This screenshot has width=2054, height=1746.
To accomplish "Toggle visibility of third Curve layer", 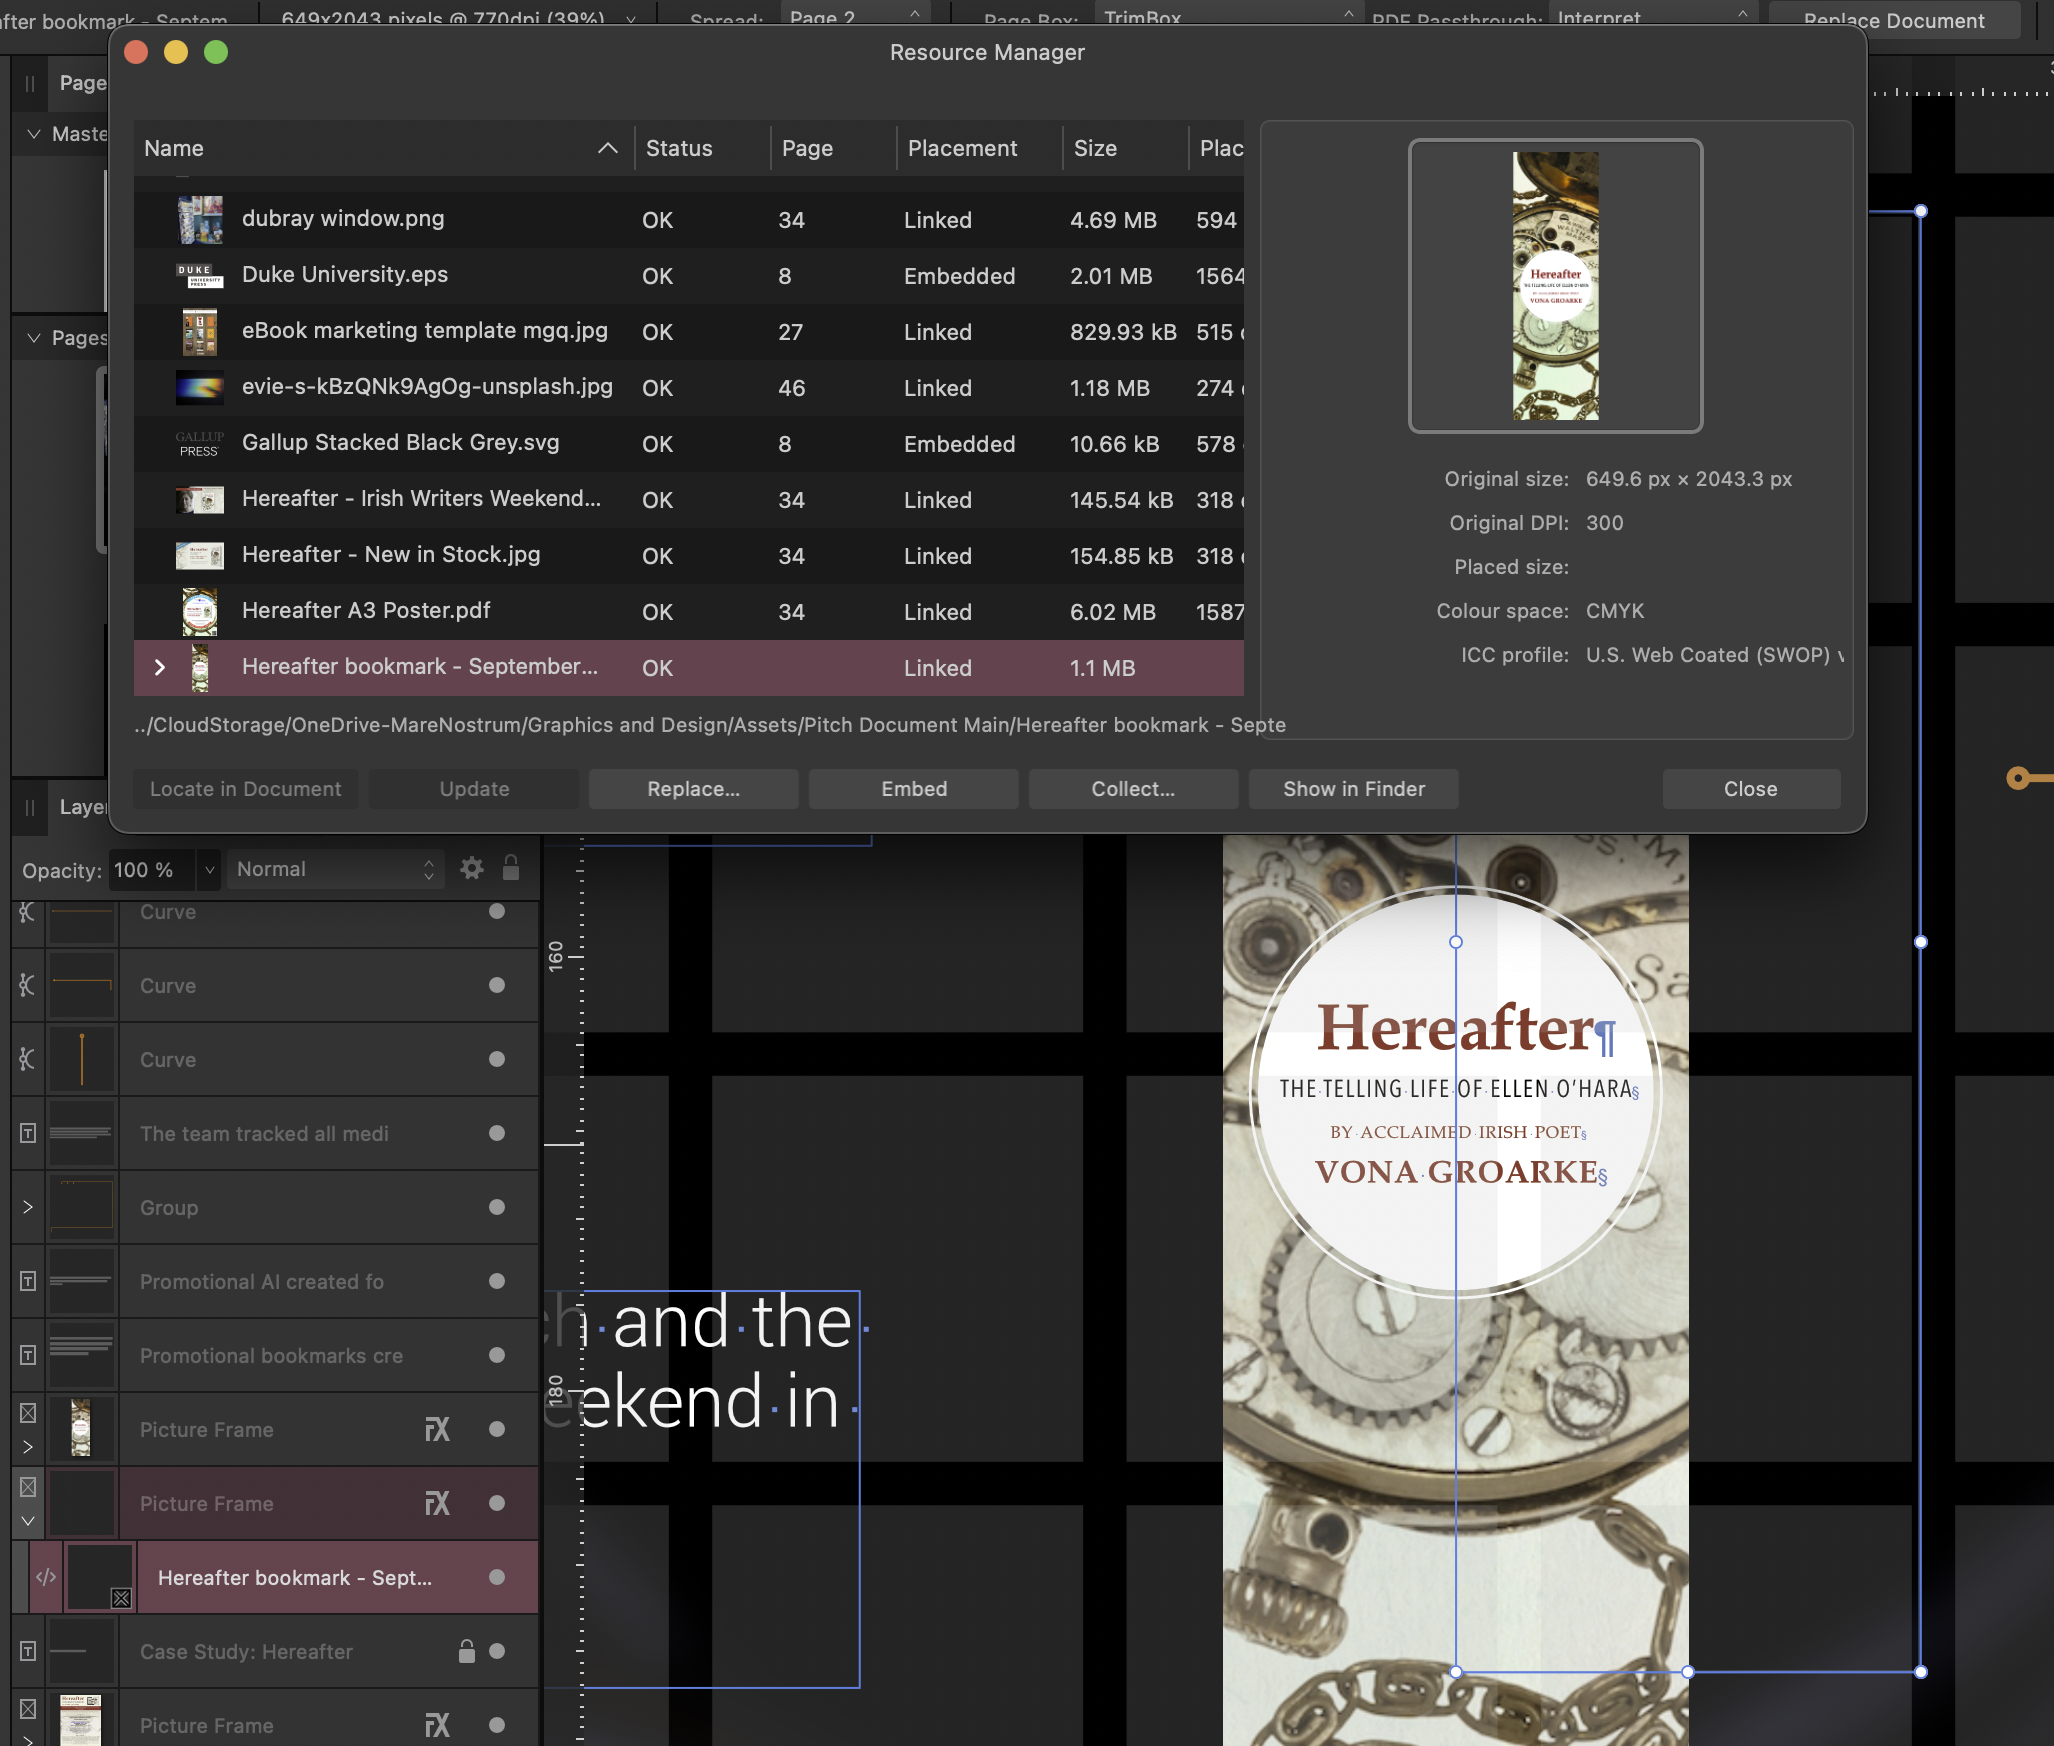I will coord(497,1059).
